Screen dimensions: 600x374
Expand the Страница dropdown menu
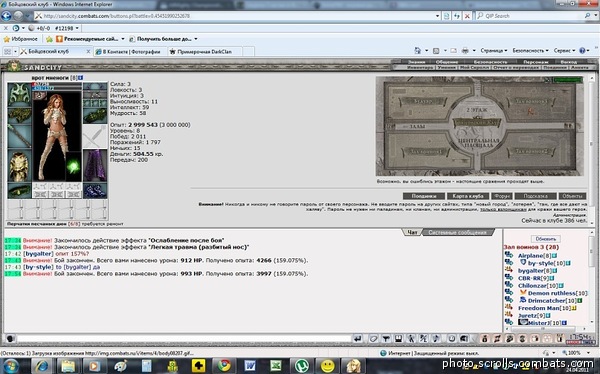(x=494, y=51)
